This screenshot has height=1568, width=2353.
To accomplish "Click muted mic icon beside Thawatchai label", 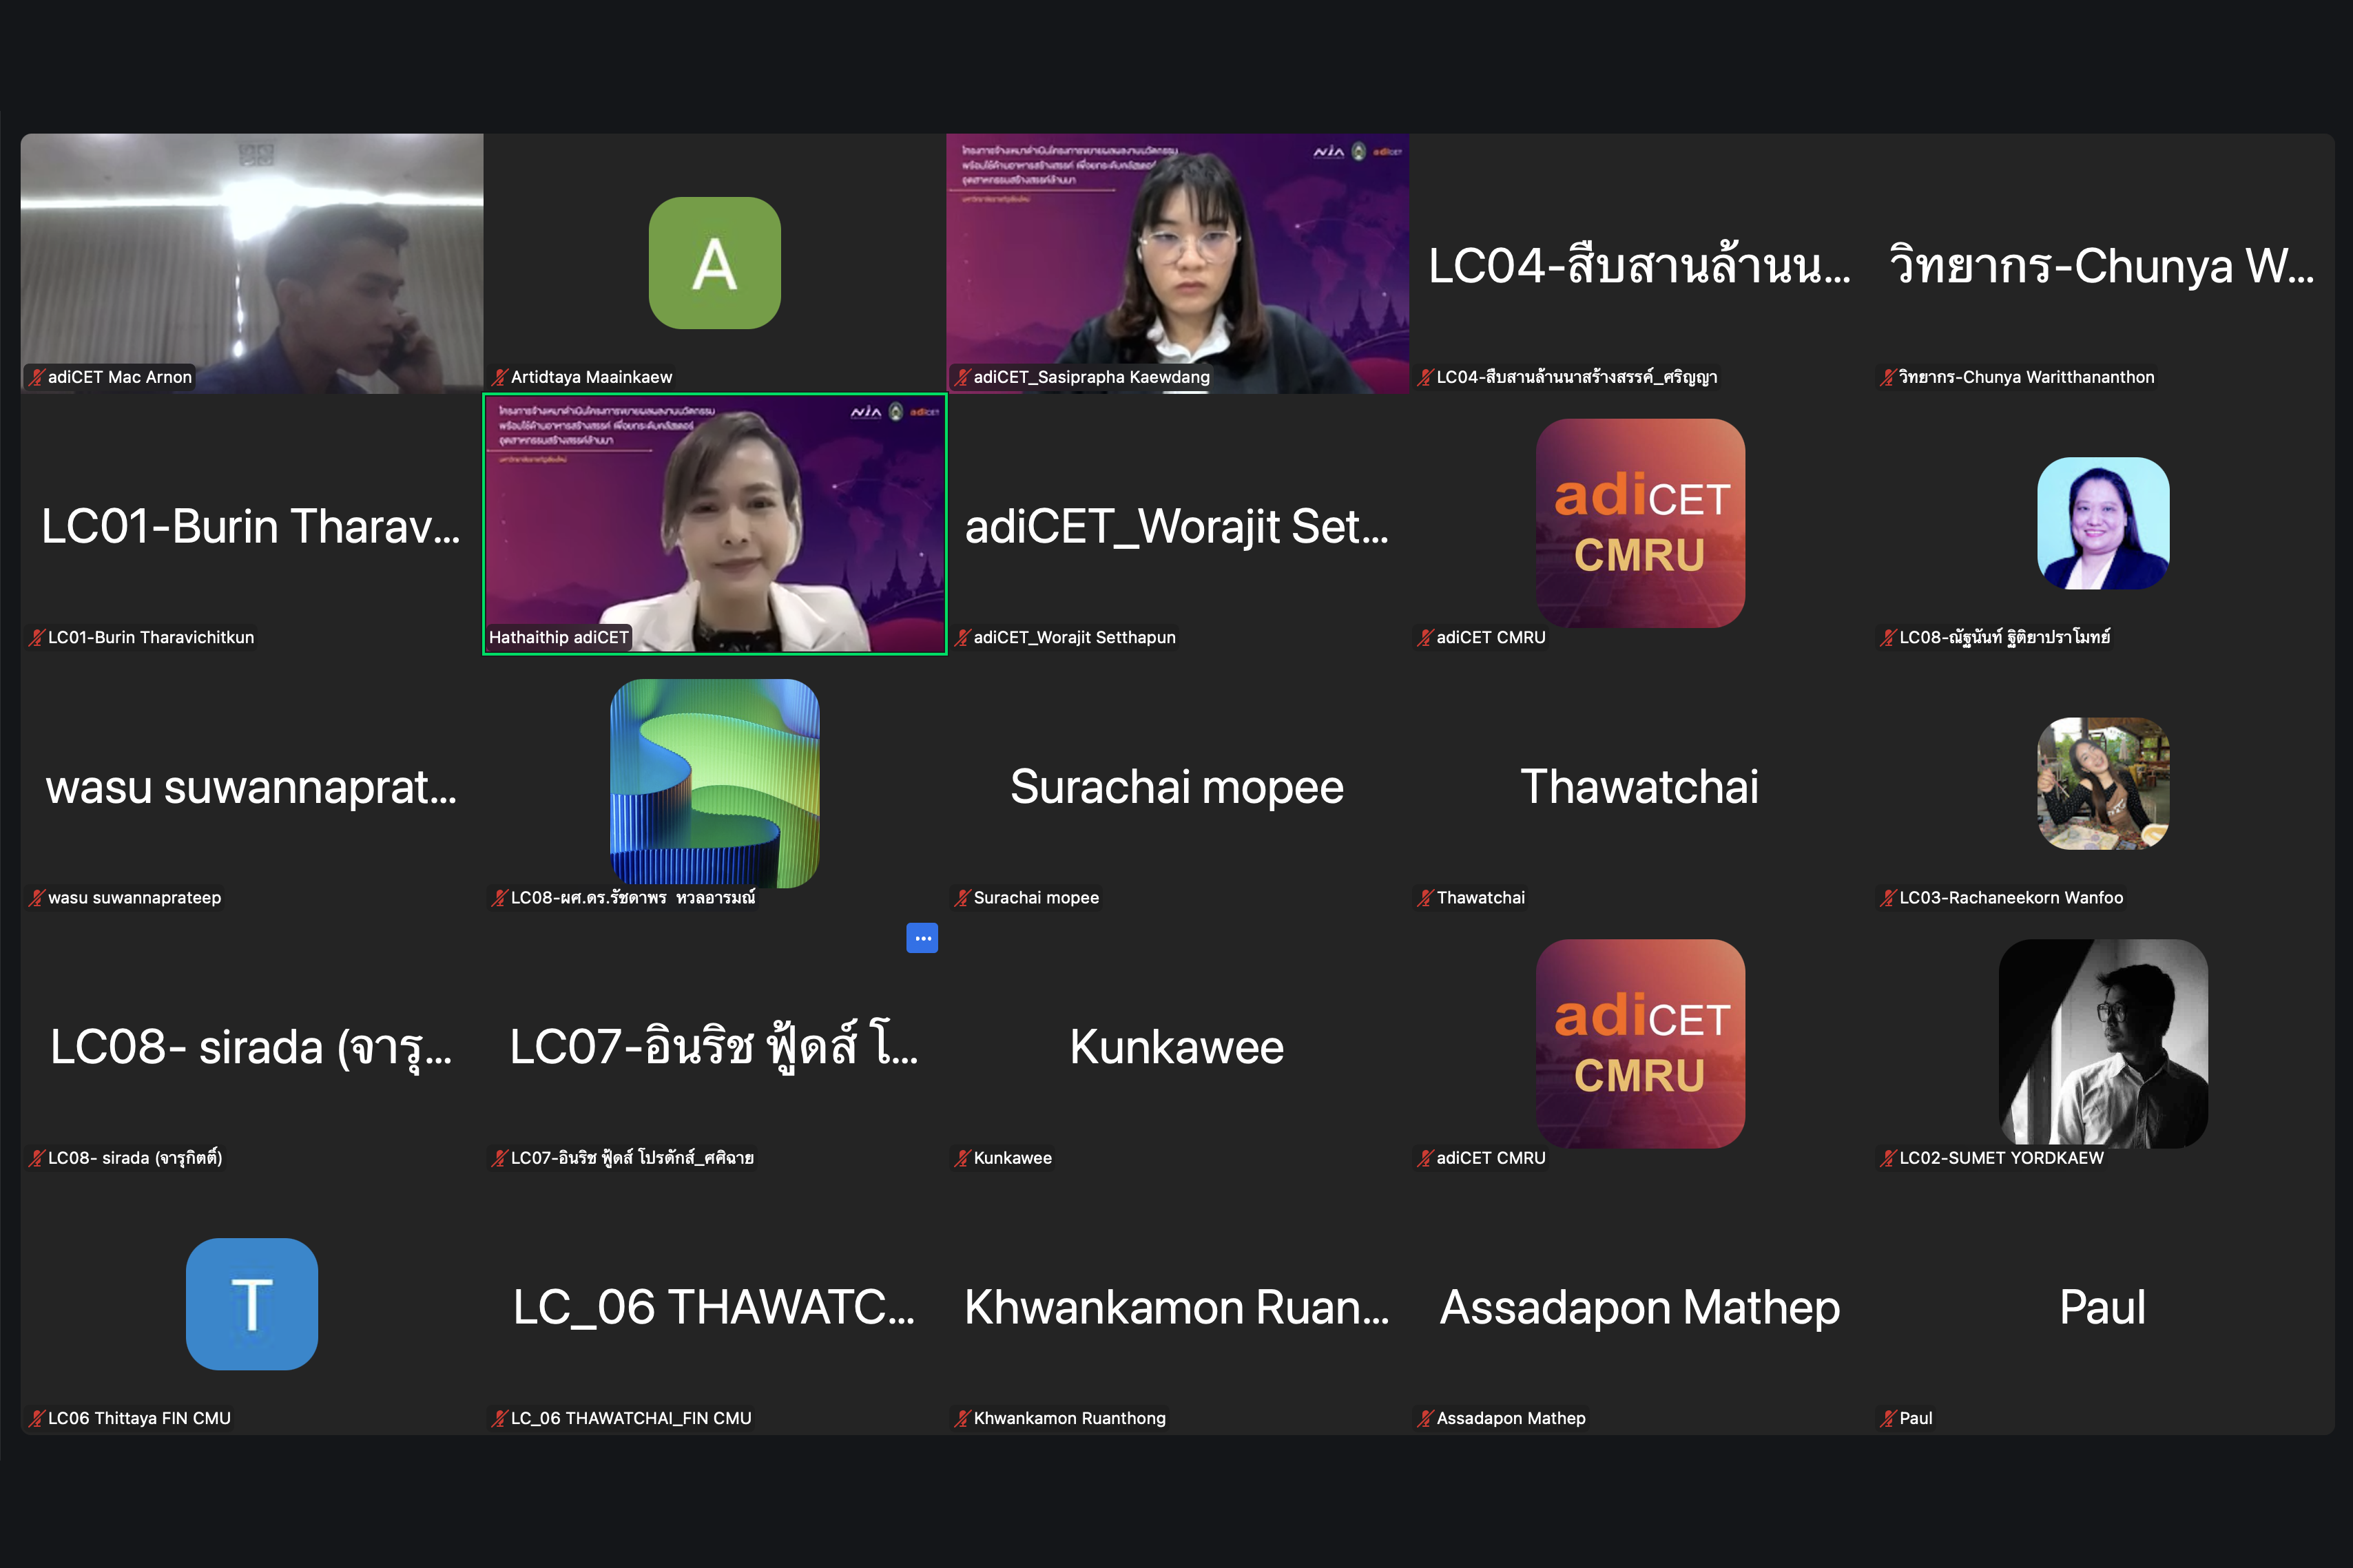I will 1426,898.
